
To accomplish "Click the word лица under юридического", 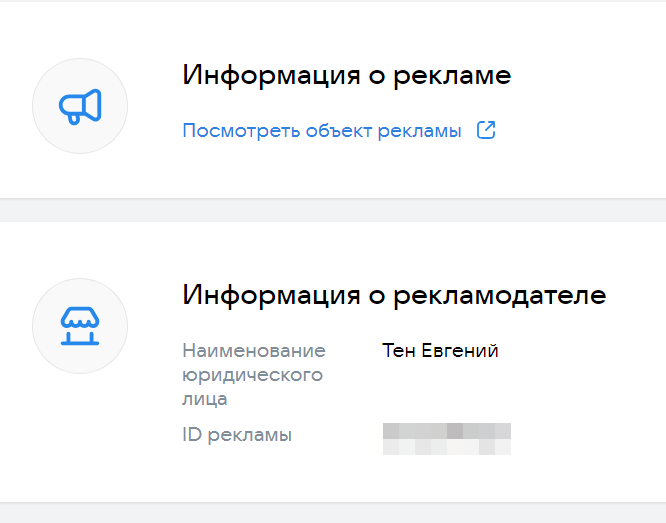I will point(205,399).
